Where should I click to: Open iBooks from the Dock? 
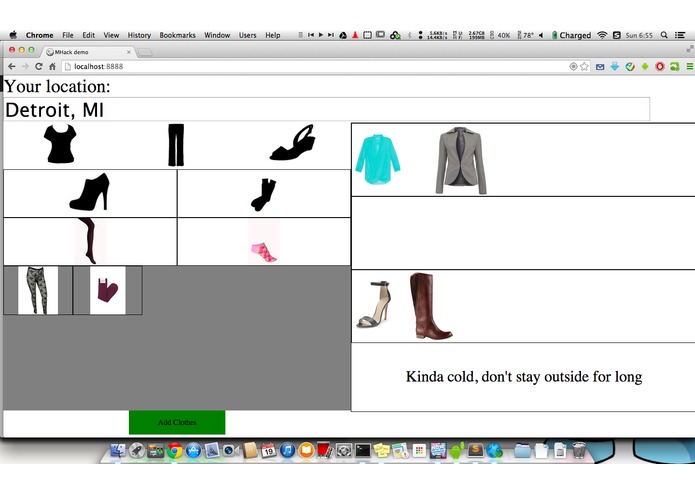pos(306,451)
